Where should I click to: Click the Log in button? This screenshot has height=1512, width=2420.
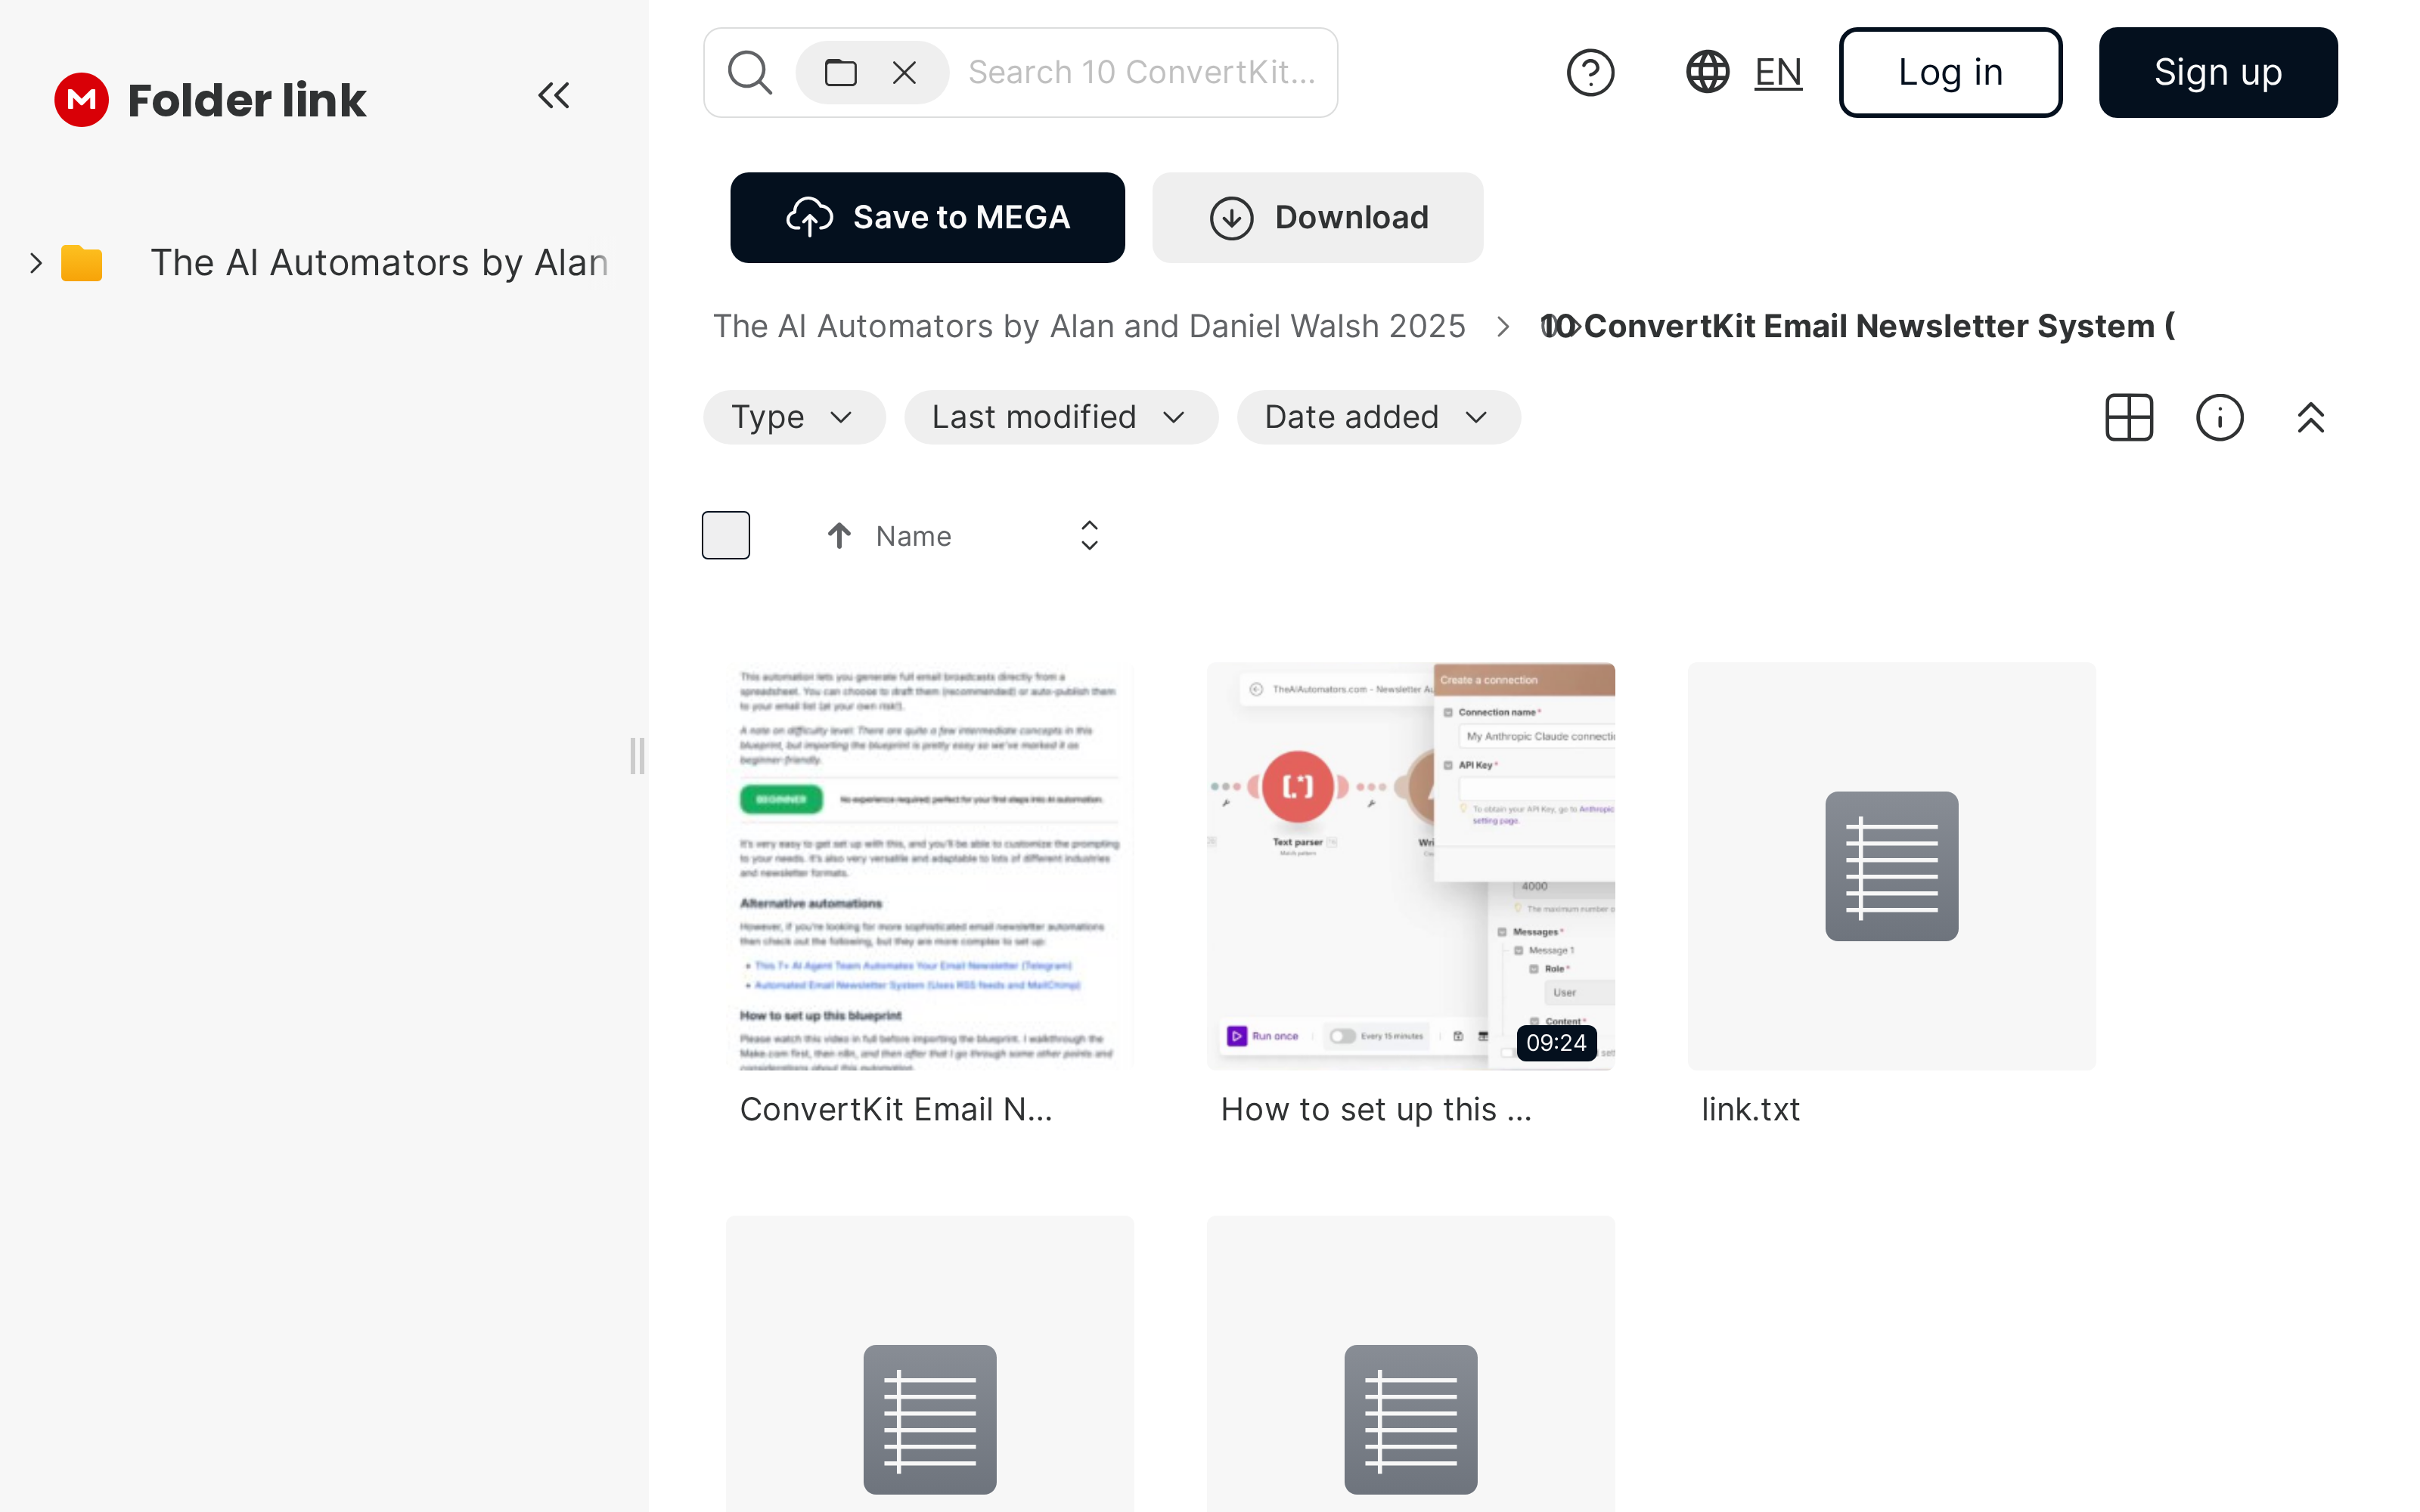pyautogui.click(x=1950, y=72)
